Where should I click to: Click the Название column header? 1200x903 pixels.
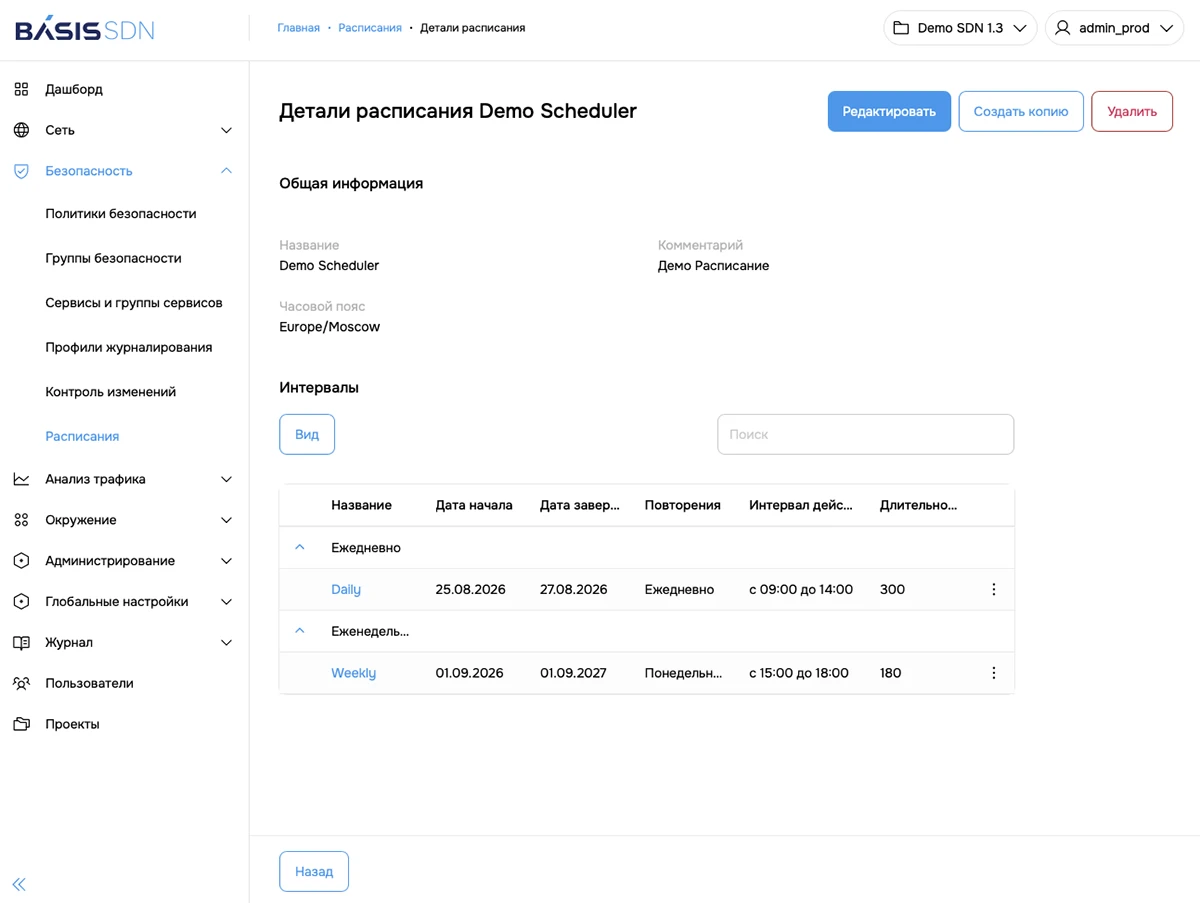pos(362,505)
